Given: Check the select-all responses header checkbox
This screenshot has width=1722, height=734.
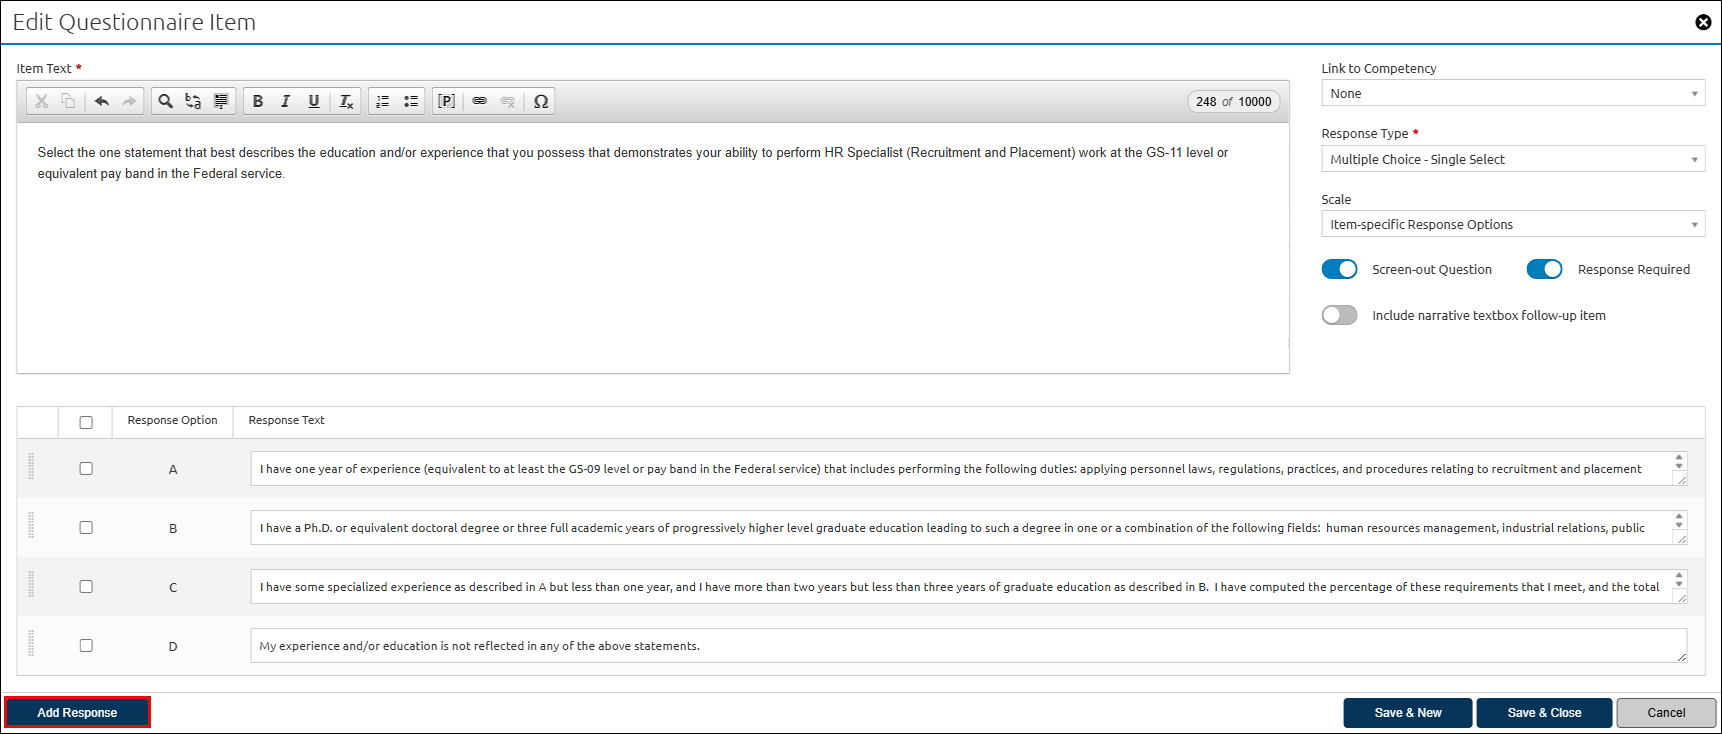Looking at the screenshot, I should [x=86, y=422].
